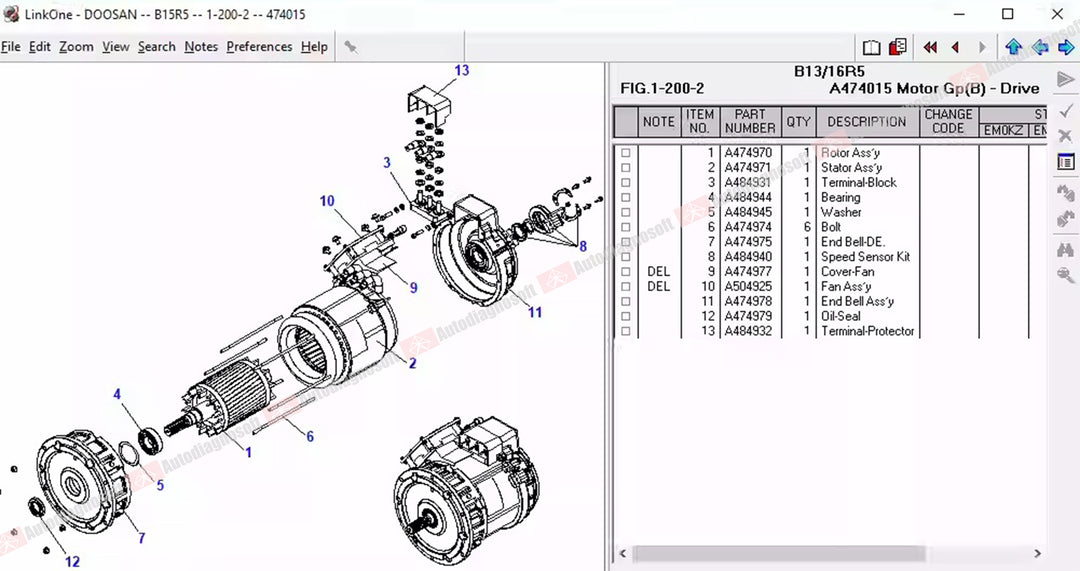Click callout number 6 on diagram

[x=310, y=436]
